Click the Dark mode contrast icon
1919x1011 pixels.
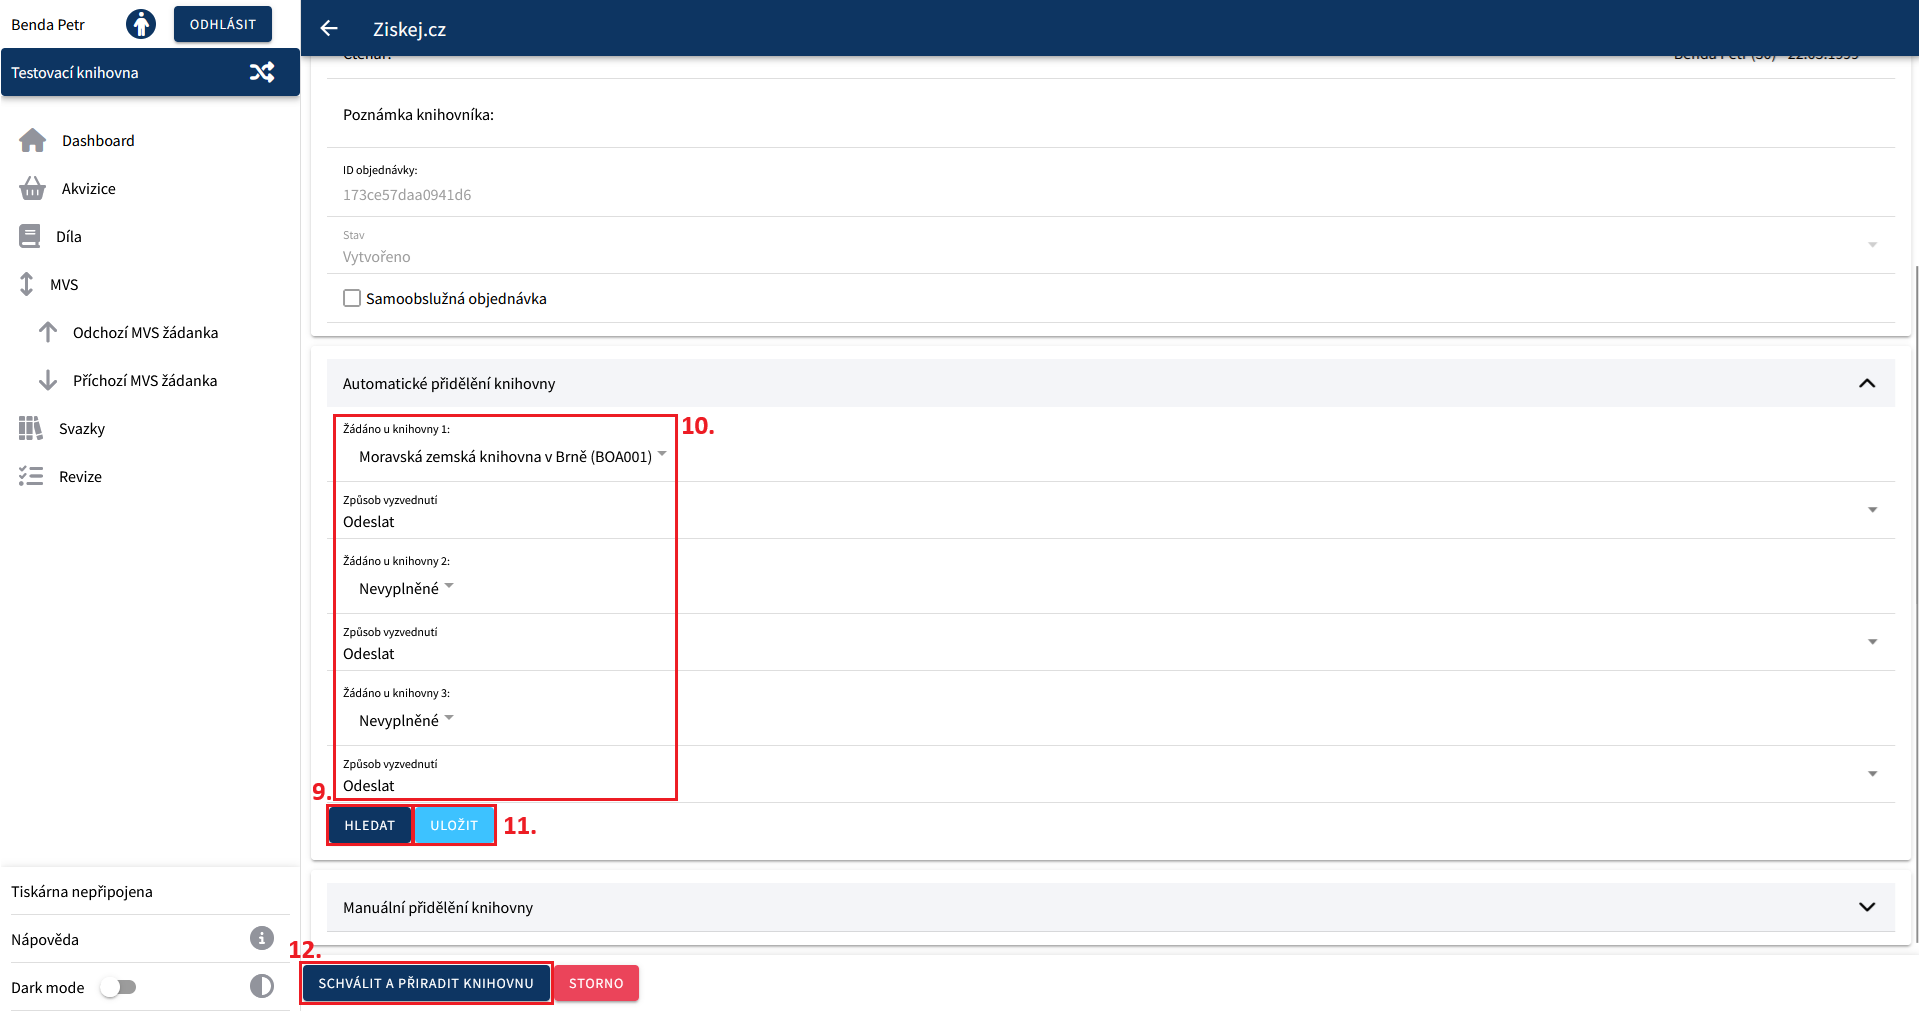(261, 987)
